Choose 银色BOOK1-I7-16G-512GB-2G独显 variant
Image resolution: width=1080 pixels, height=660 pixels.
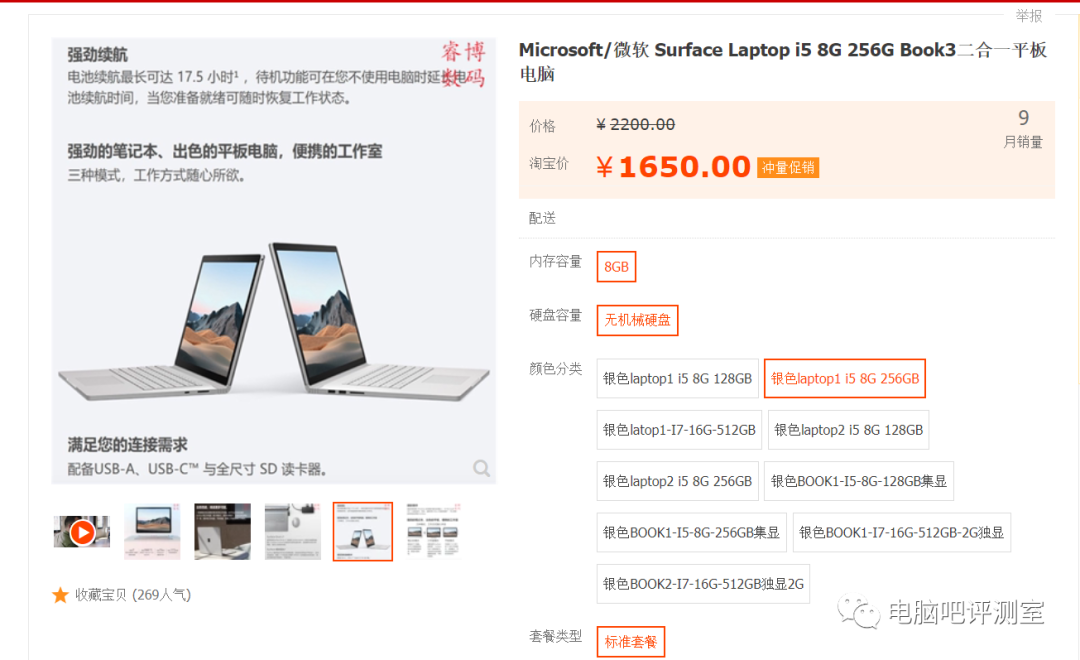pos(902,533)
